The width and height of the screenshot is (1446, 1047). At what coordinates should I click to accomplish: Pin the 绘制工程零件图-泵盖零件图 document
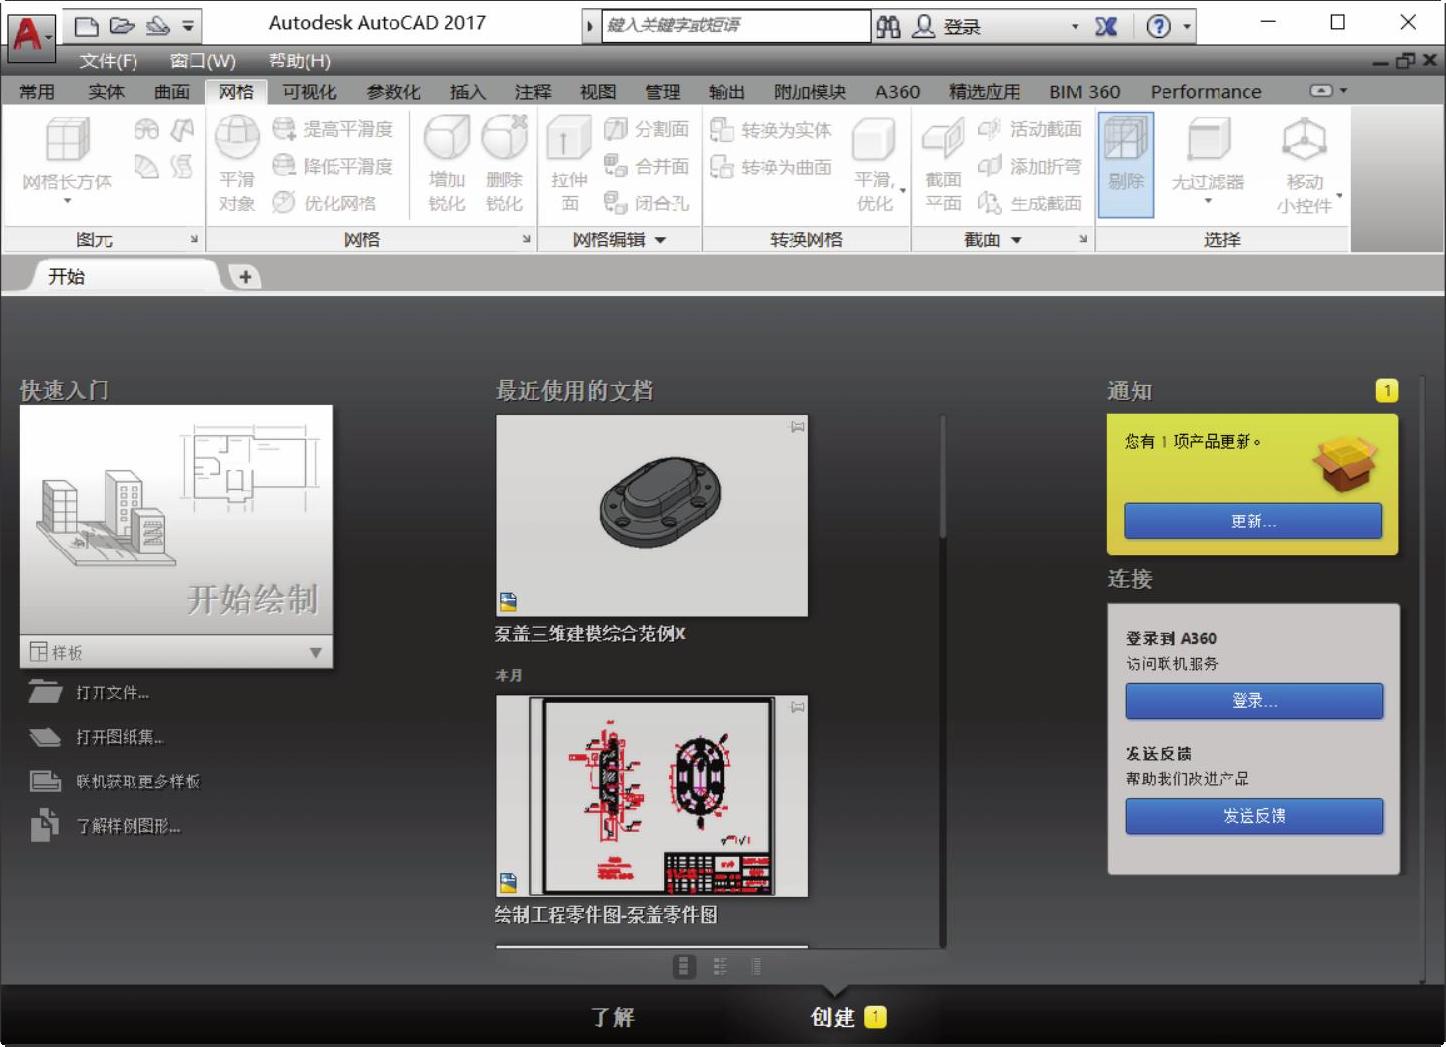click(x=797, y=707)
